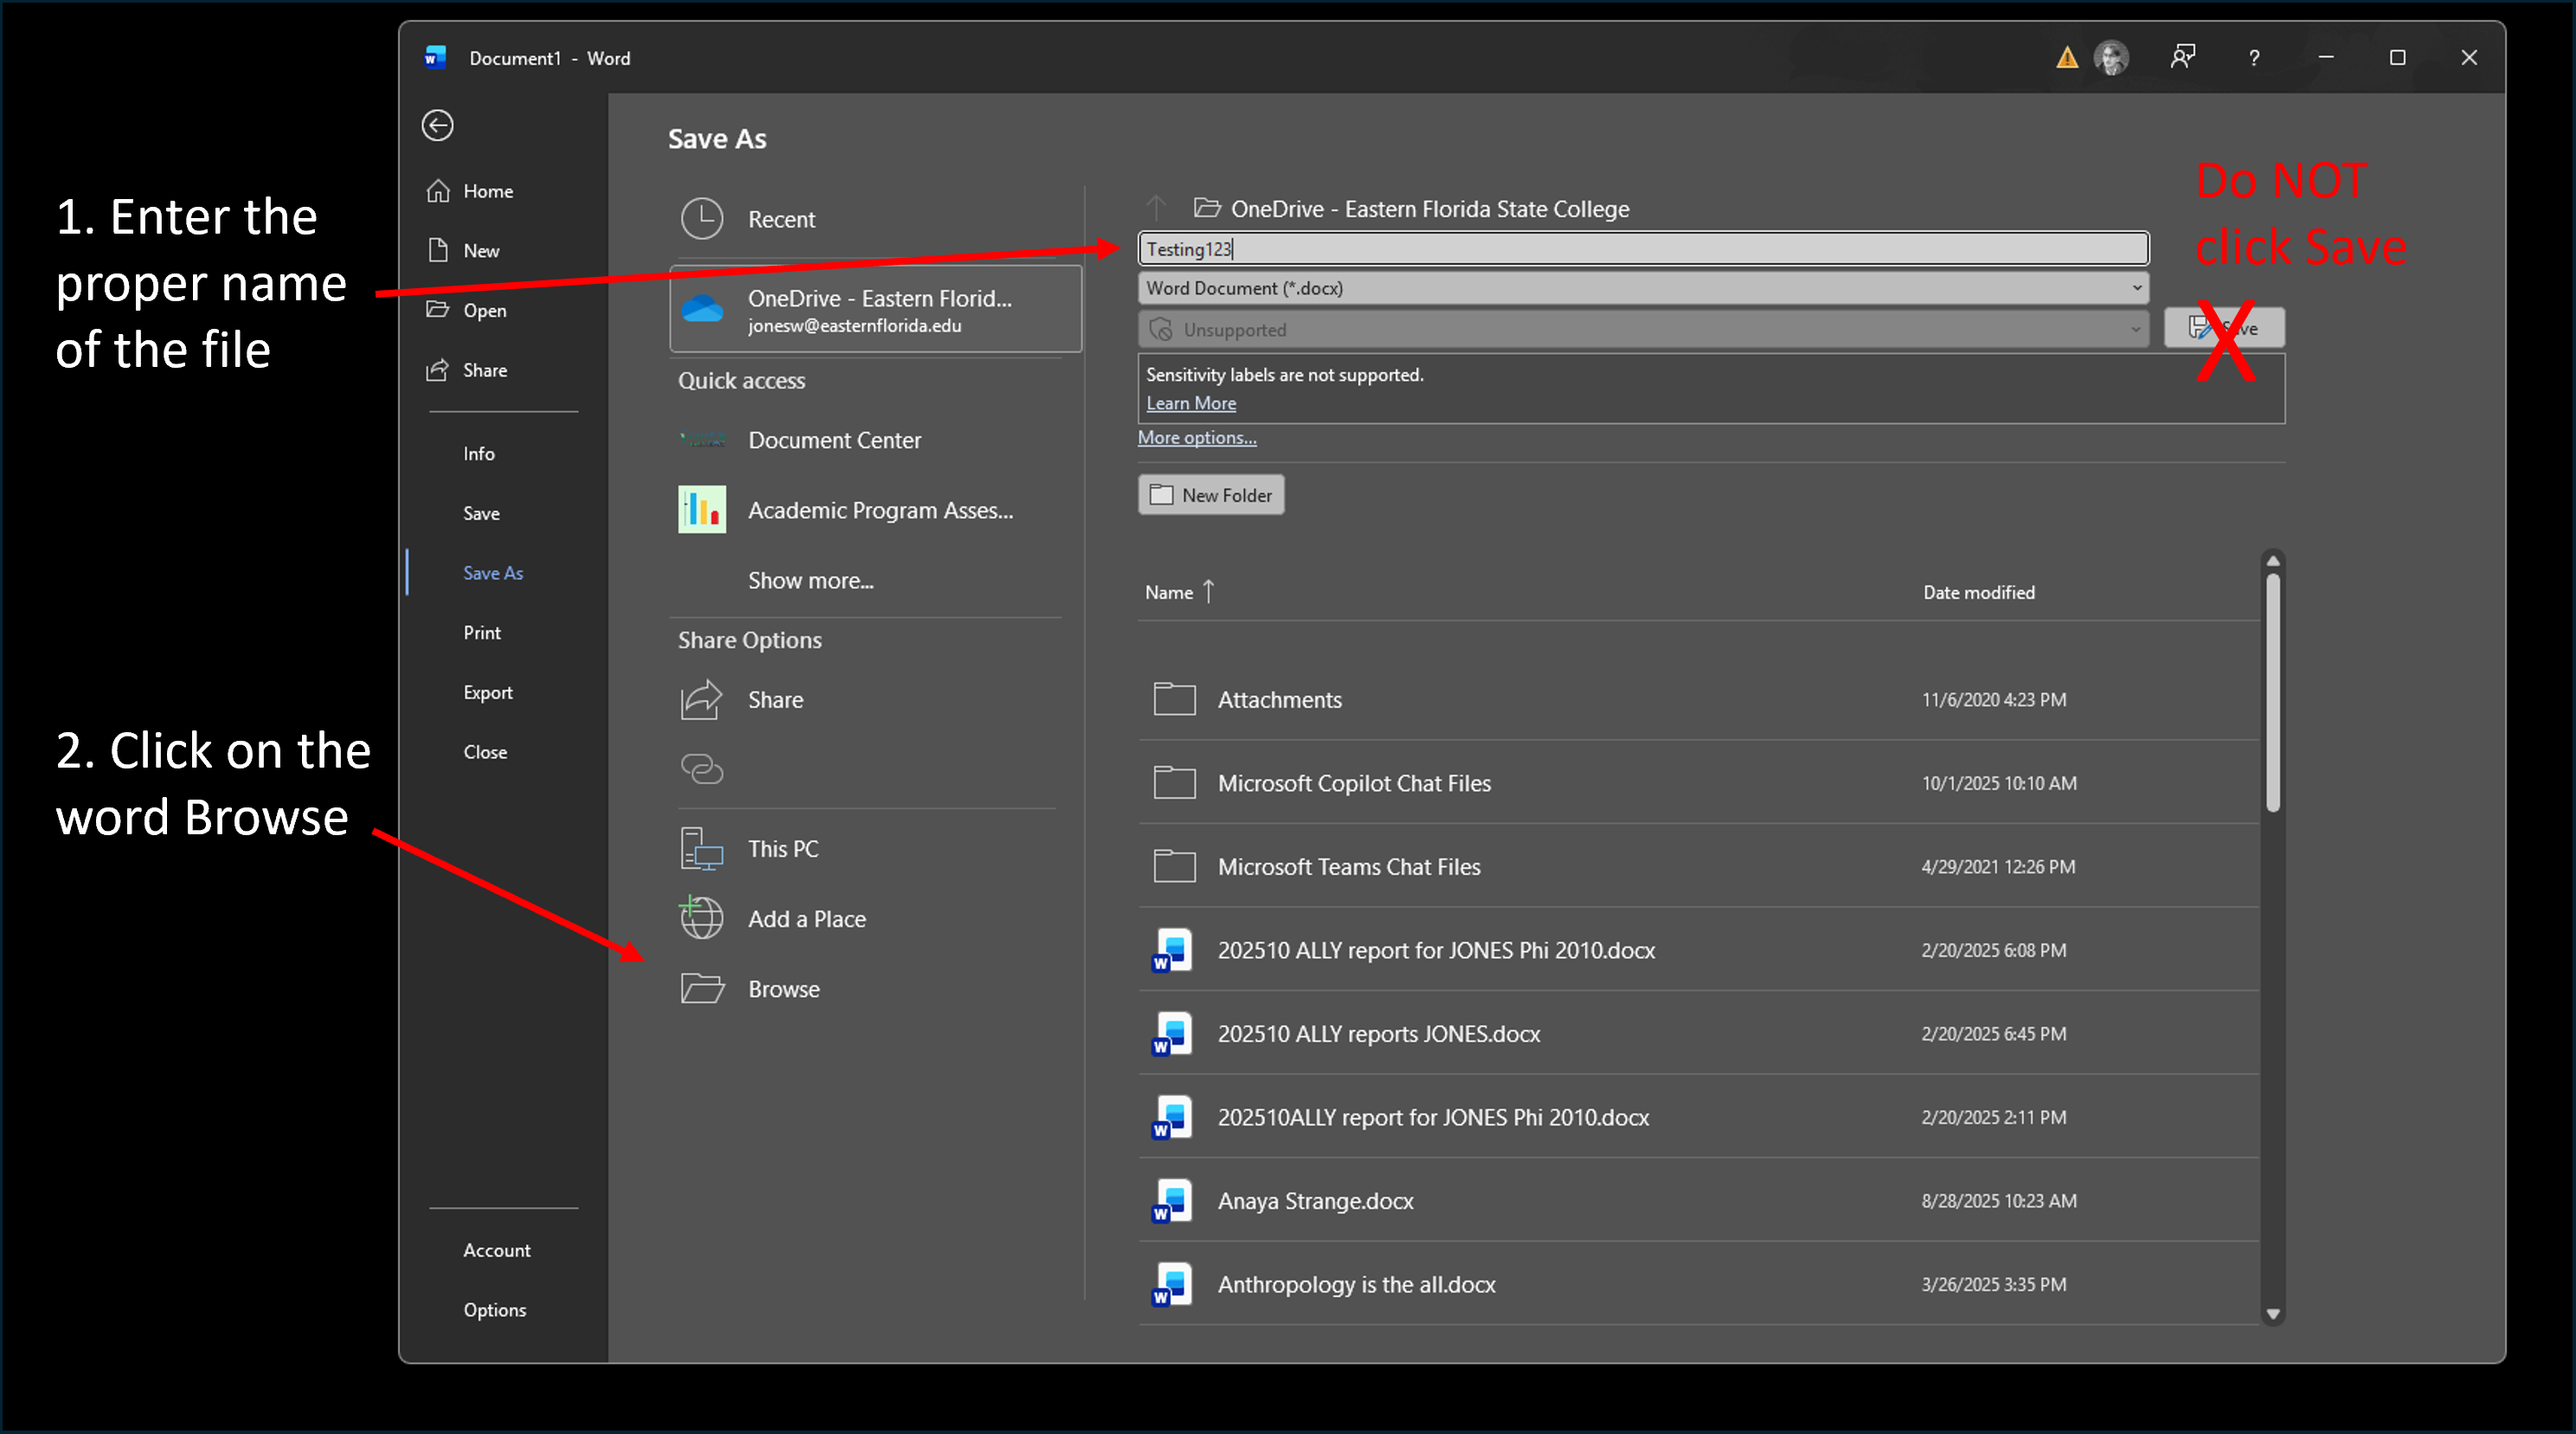
Task: Open the user account profile picture
Action: coord(2112,58)
